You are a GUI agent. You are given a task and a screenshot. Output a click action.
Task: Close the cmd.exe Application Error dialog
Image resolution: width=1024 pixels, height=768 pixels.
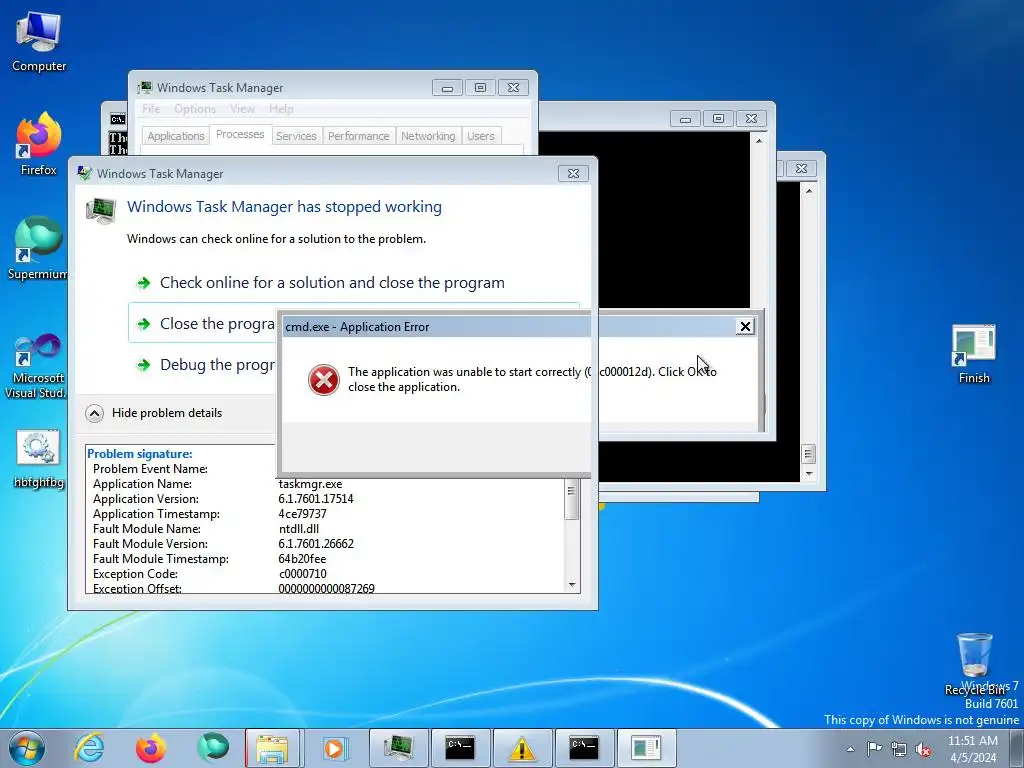point(745,327)
